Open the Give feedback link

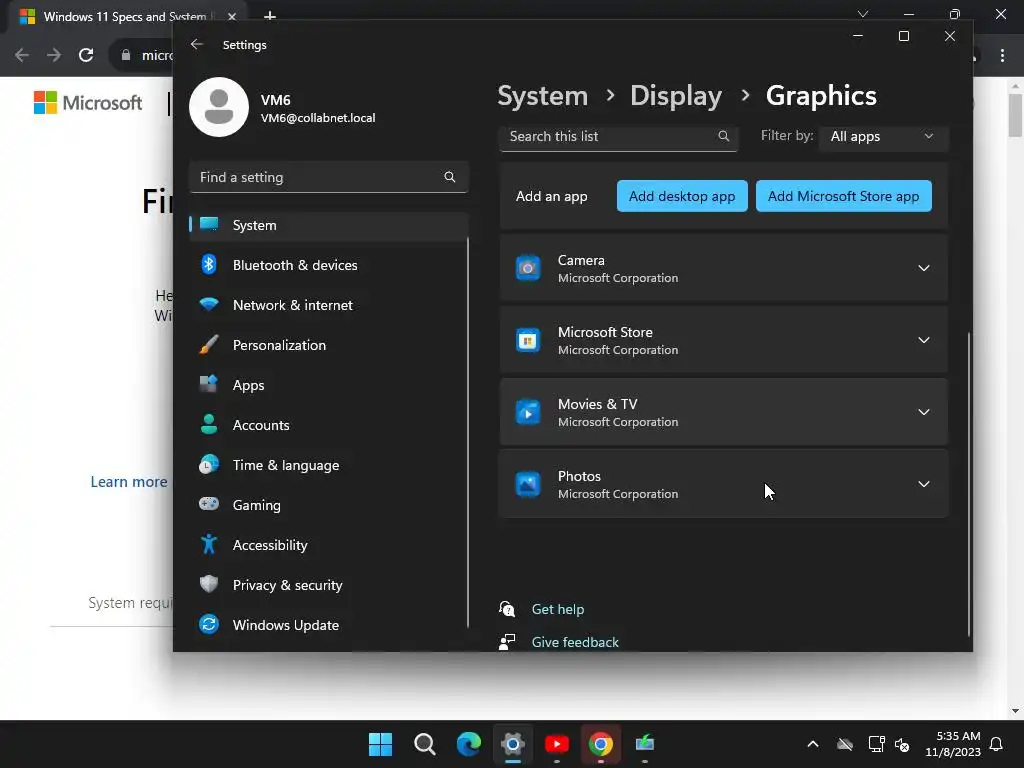pos(575,642)
